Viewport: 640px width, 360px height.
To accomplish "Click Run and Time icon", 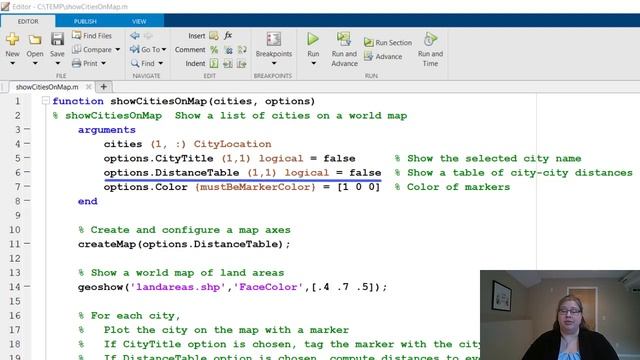I will click(430, 39).
